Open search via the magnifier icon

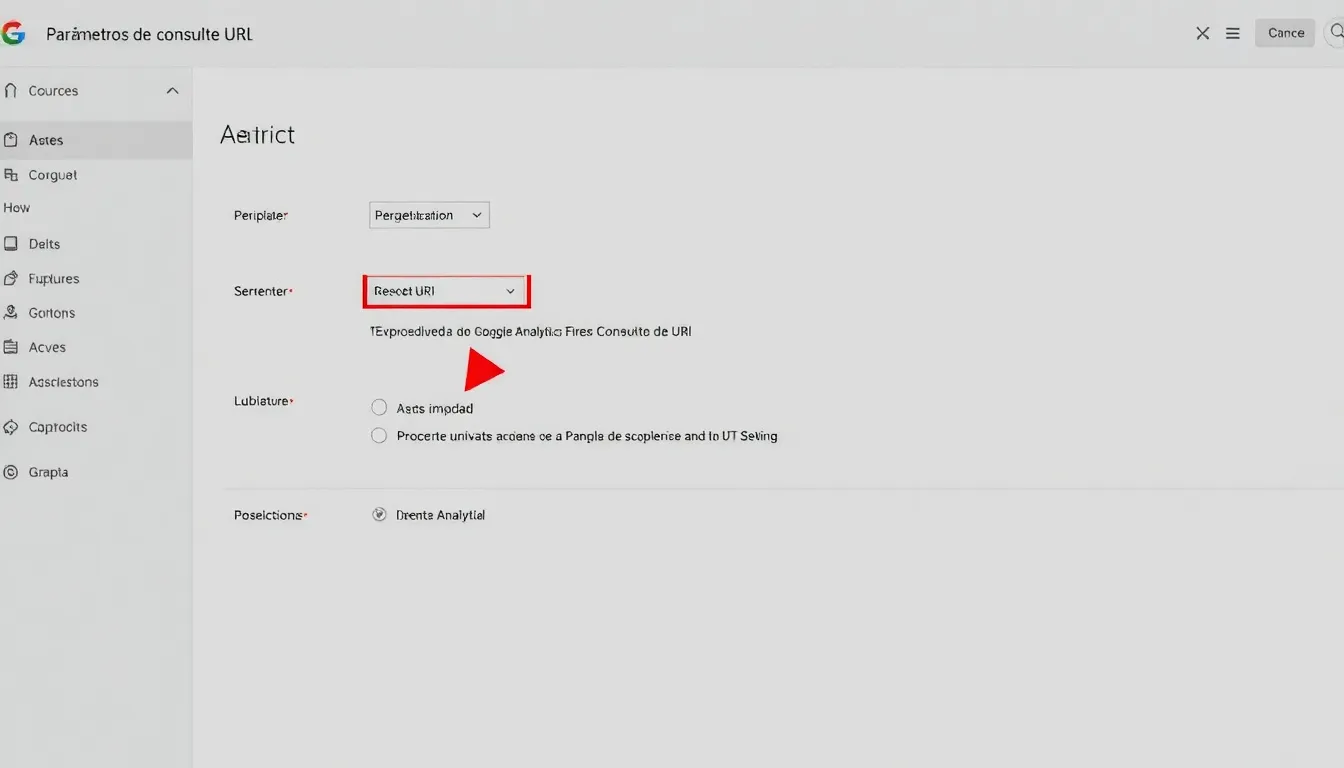(x=1336, y=33)
